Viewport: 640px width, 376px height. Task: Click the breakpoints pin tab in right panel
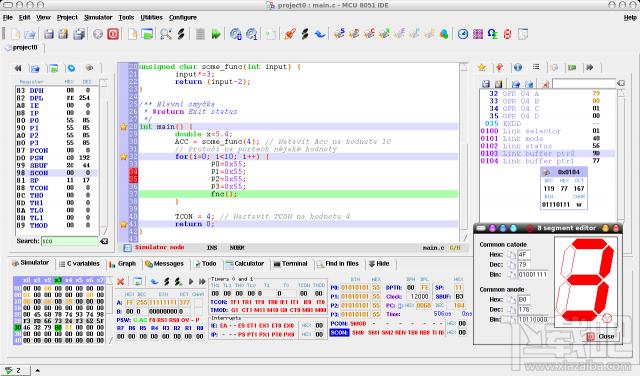tap(499, 67)
